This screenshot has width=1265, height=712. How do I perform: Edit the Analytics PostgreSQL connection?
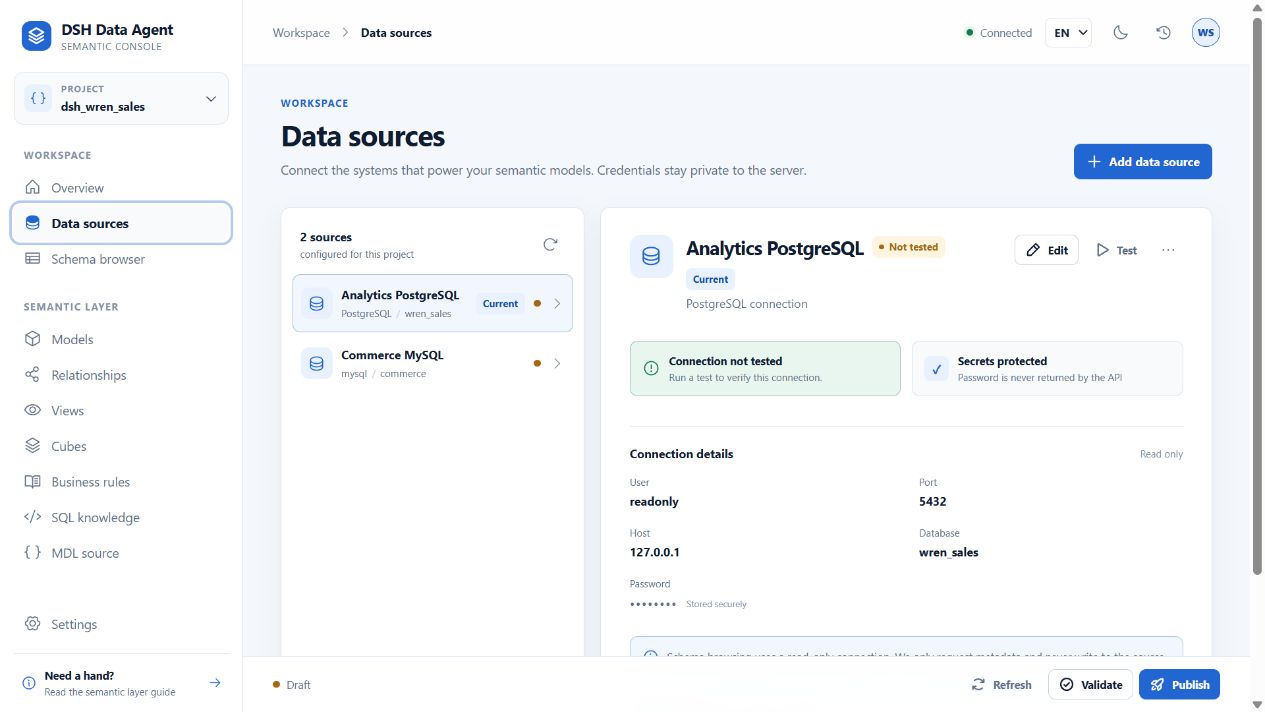[1047, 250]
